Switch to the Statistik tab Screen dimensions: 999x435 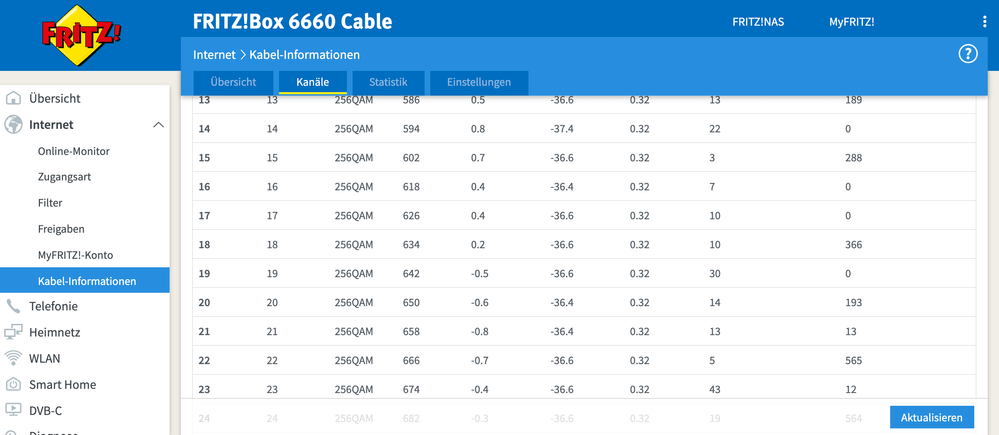pos(388,82)
